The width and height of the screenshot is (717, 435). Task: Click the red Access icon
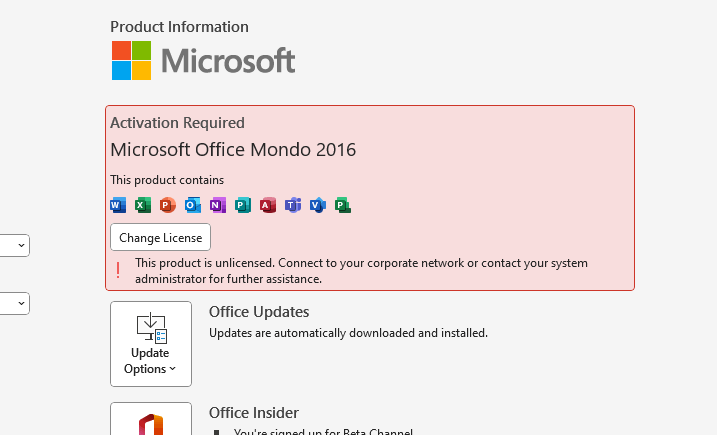[x=267, y=205]
